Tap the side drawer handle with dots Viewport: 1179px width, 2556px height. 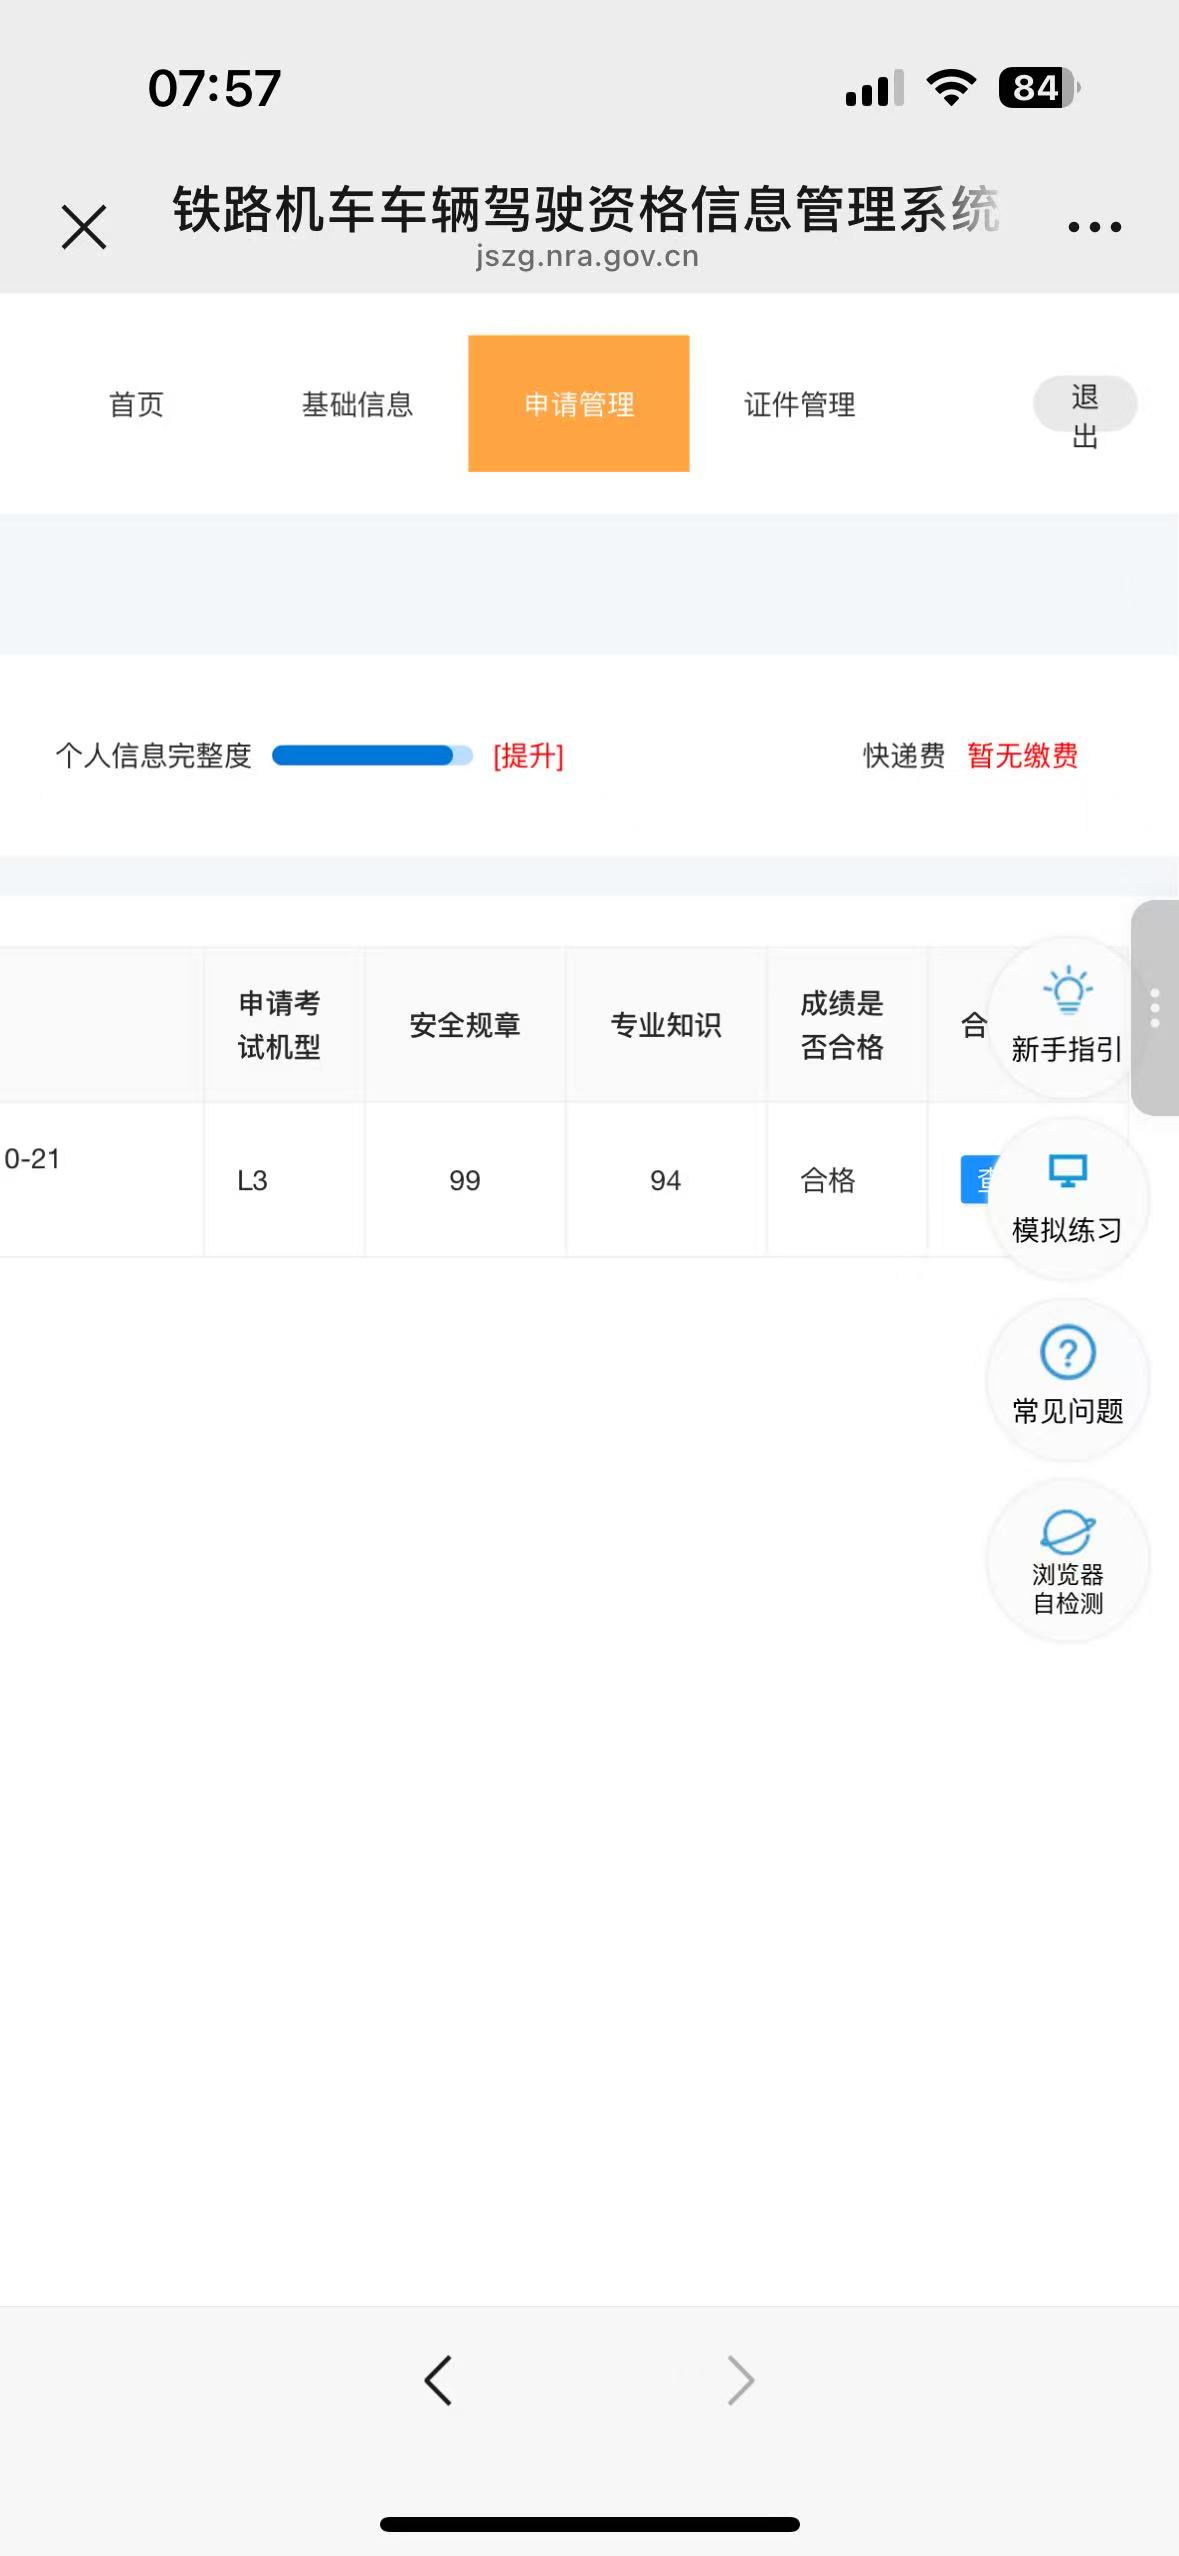[x=1155, y=1008]
